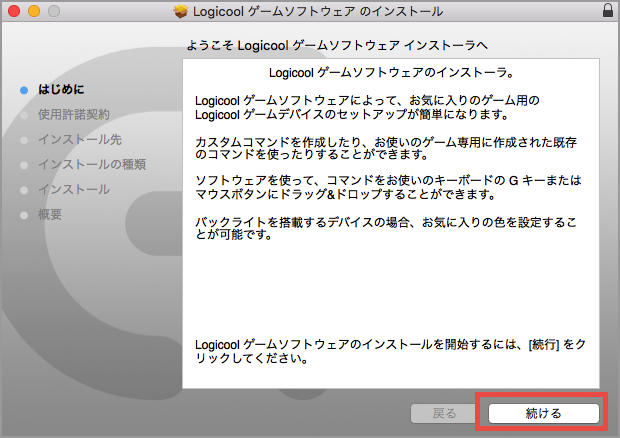The image size is (620, 438).
Task: Click the lock icon in title bar
Action: [608, 10]
